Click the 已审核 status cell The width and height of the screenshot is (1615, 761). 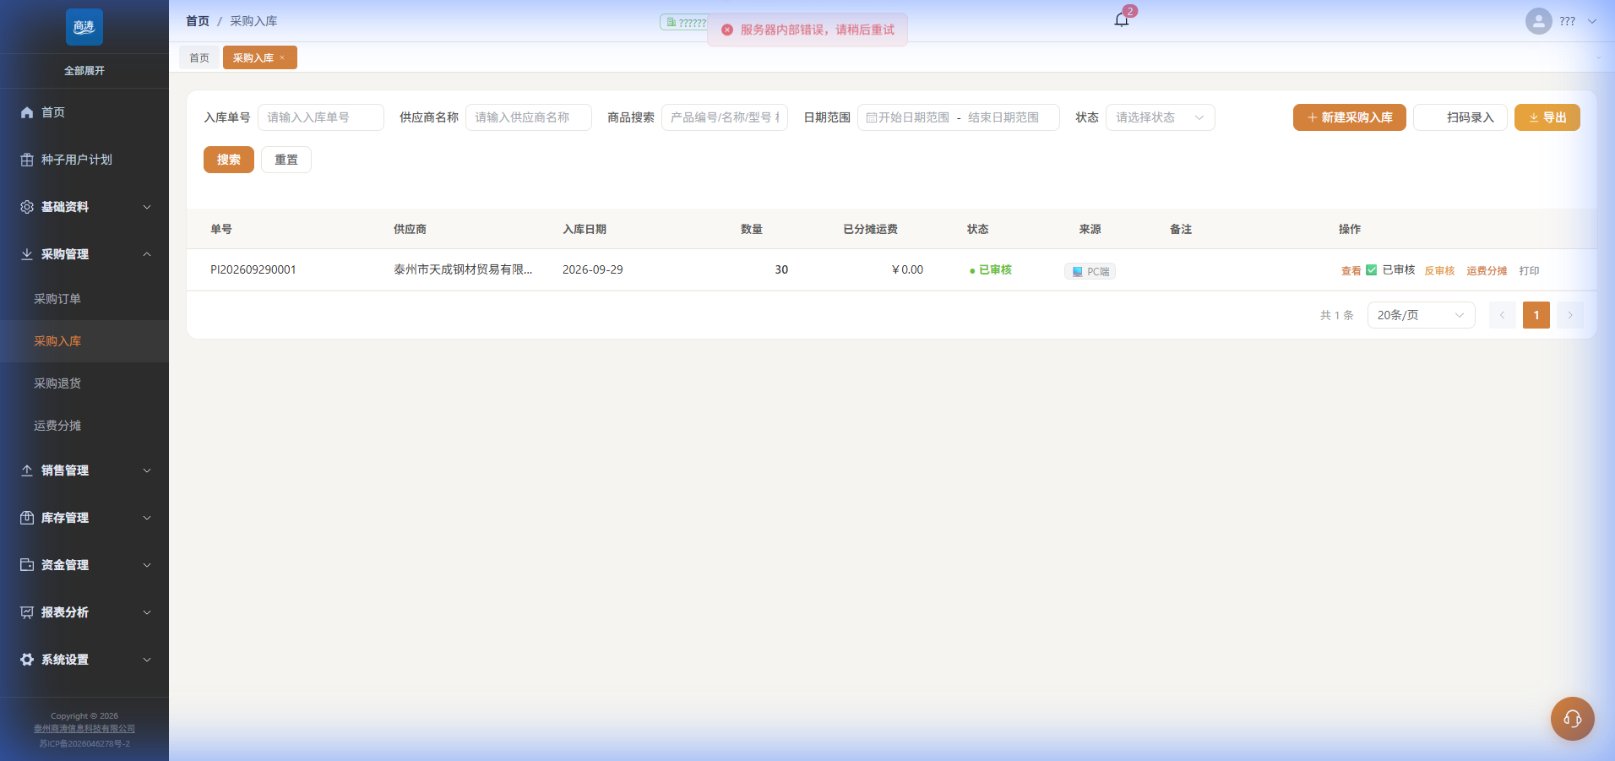point(990,270)
